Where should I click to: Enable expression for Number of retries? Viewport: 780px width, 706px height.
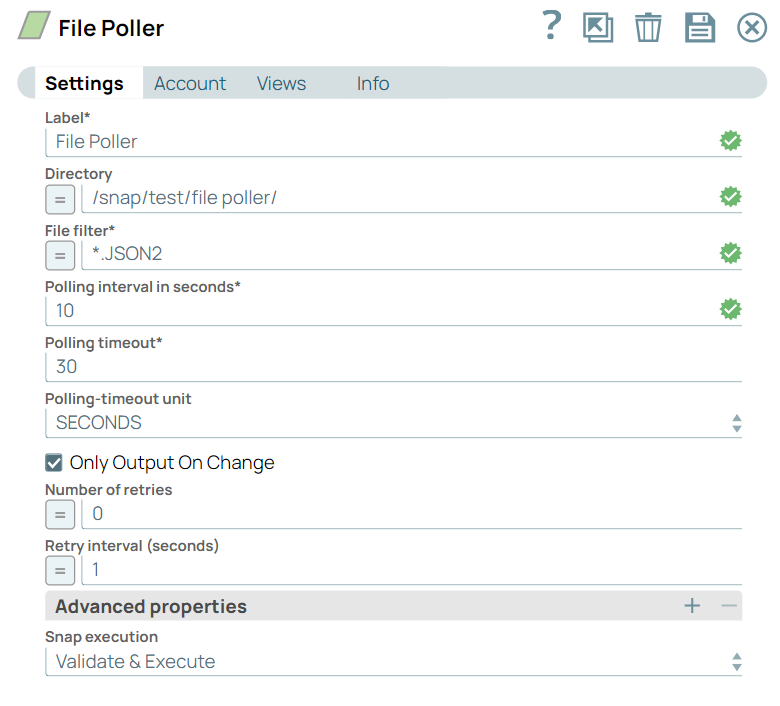tap(60, 515)
